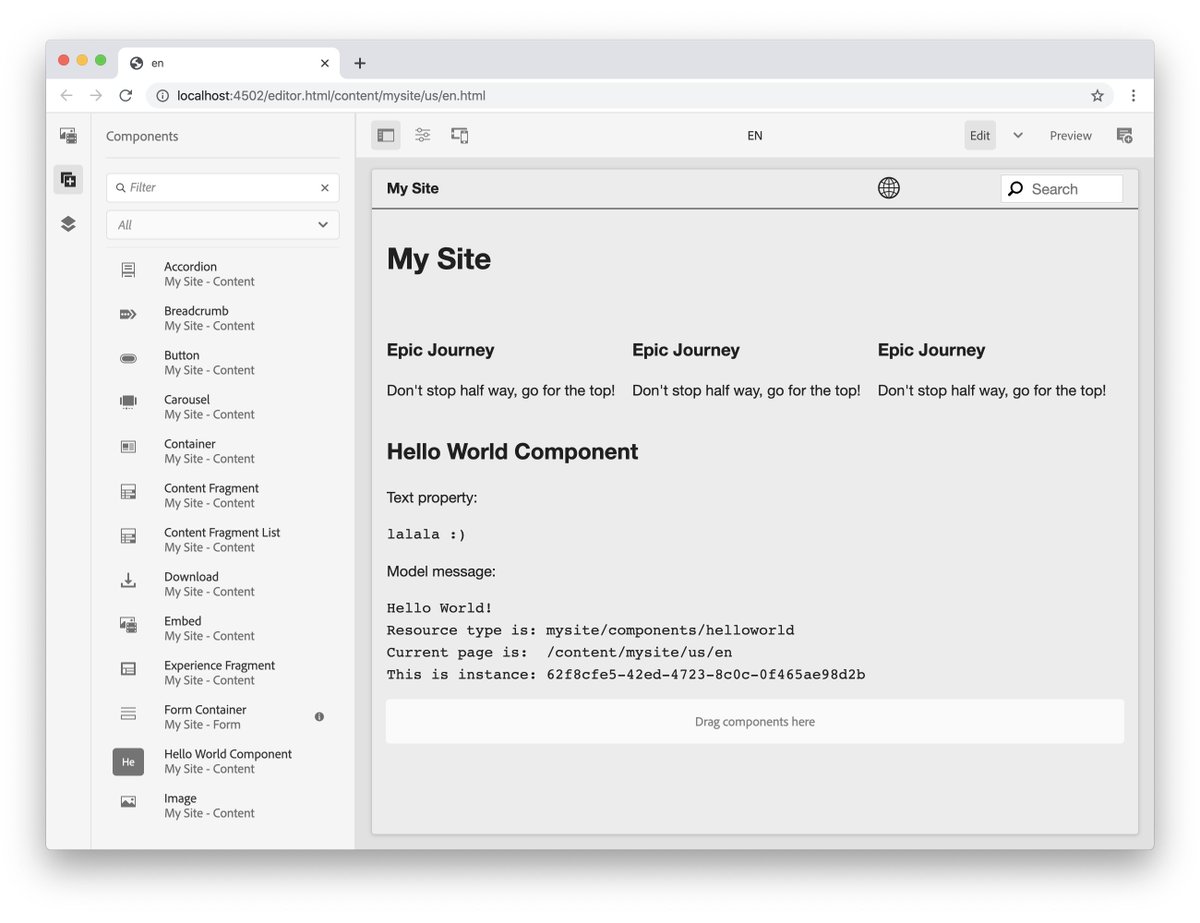Screen dimensions: 1200x923
Task: Click the Accordion component label
Action: (190, 267)
